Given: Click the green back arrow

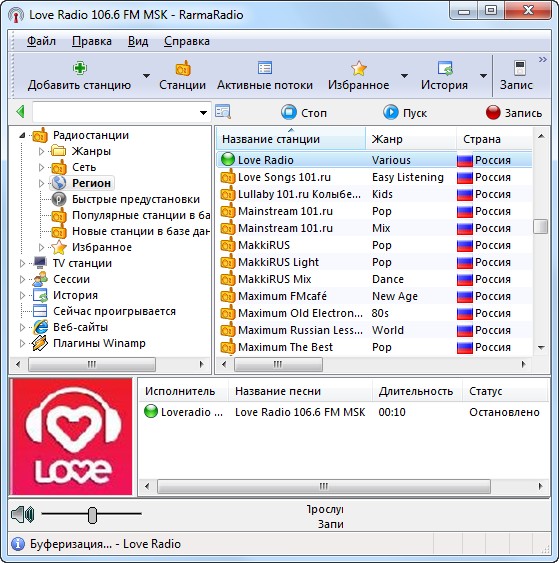Looking at the screenshot, I should 20,112.
